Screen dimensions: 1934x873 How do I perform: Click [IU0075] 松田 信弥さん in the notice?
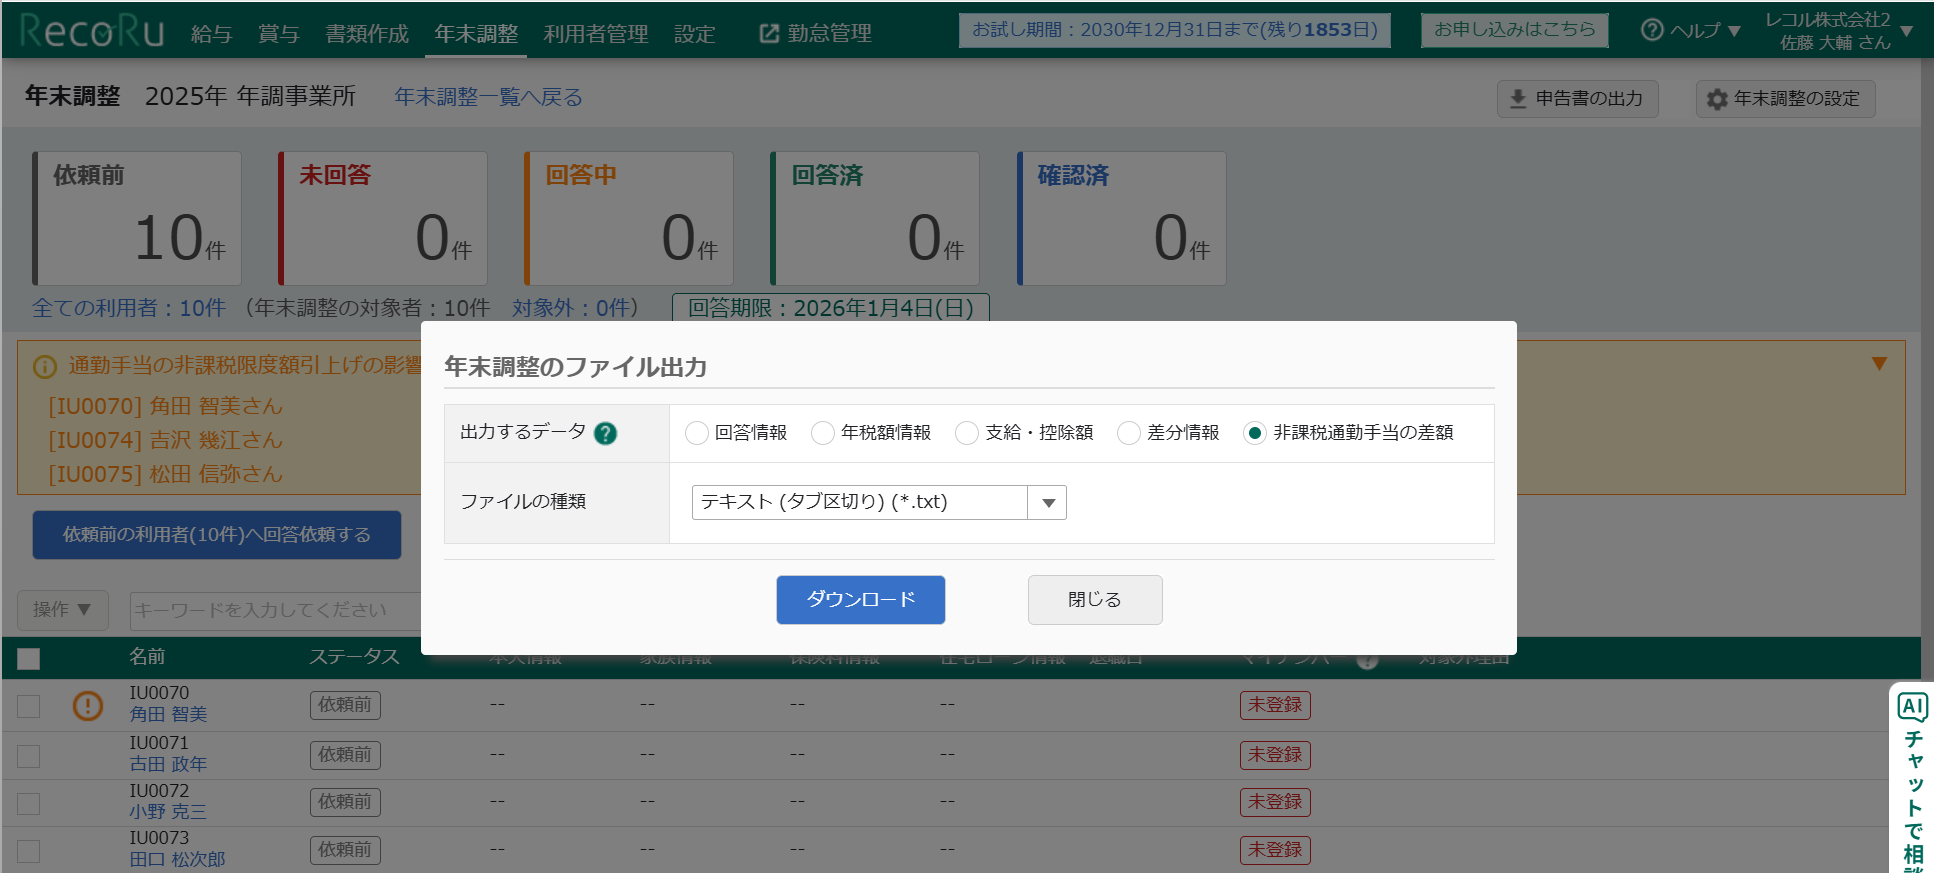coord(166,474)
